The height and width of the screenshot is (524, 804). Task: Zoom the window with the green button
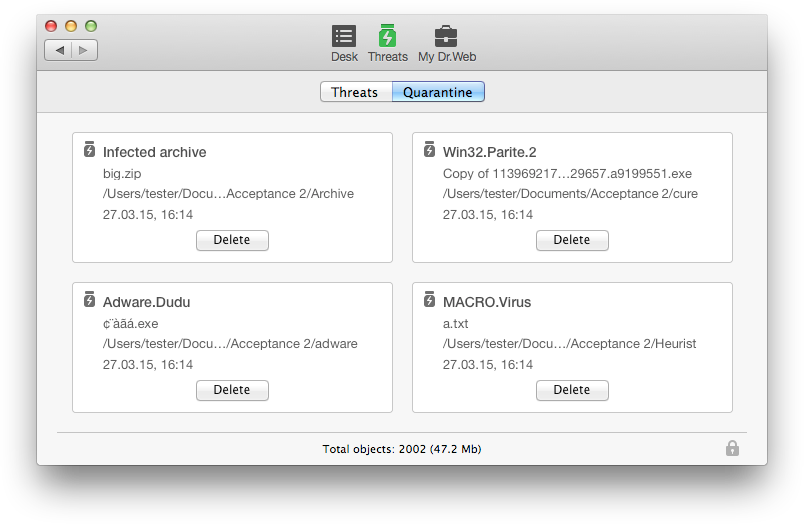[x=91, y=26]
